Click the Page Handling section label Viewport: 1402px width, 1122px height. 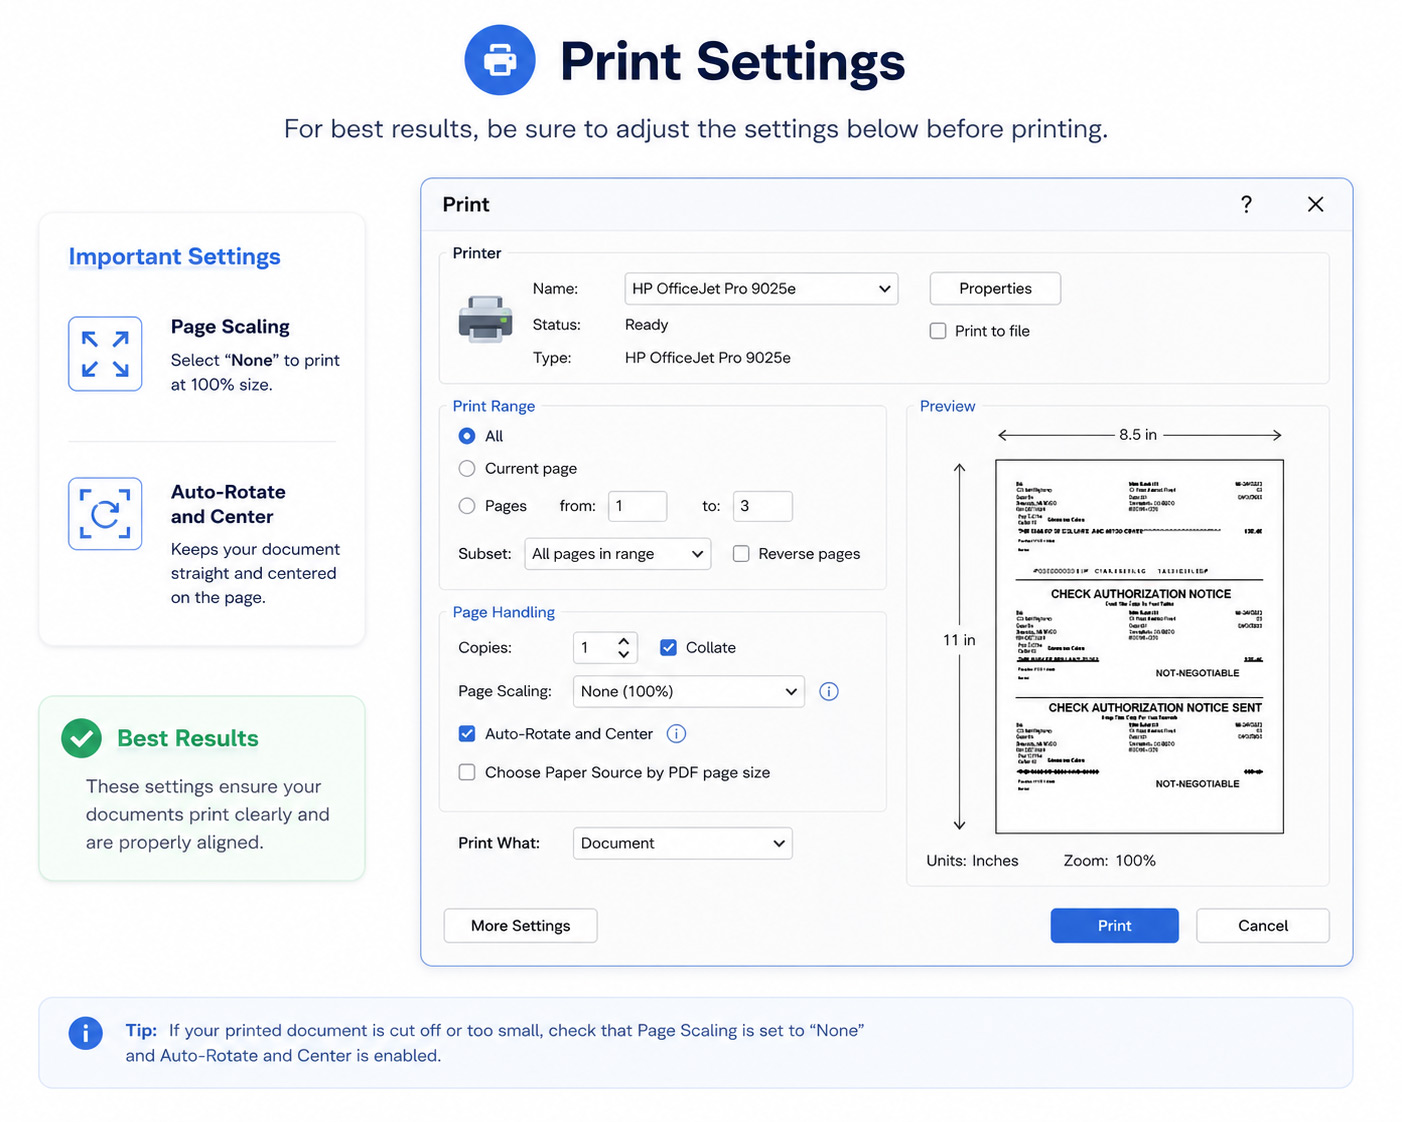504,612
